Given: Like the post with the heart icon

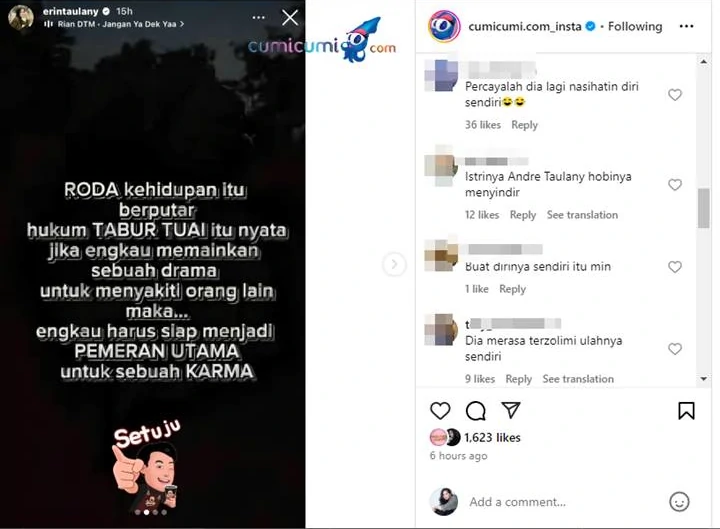Looking at the screenshot, I should pyautogui.click(x=440, y=411).
